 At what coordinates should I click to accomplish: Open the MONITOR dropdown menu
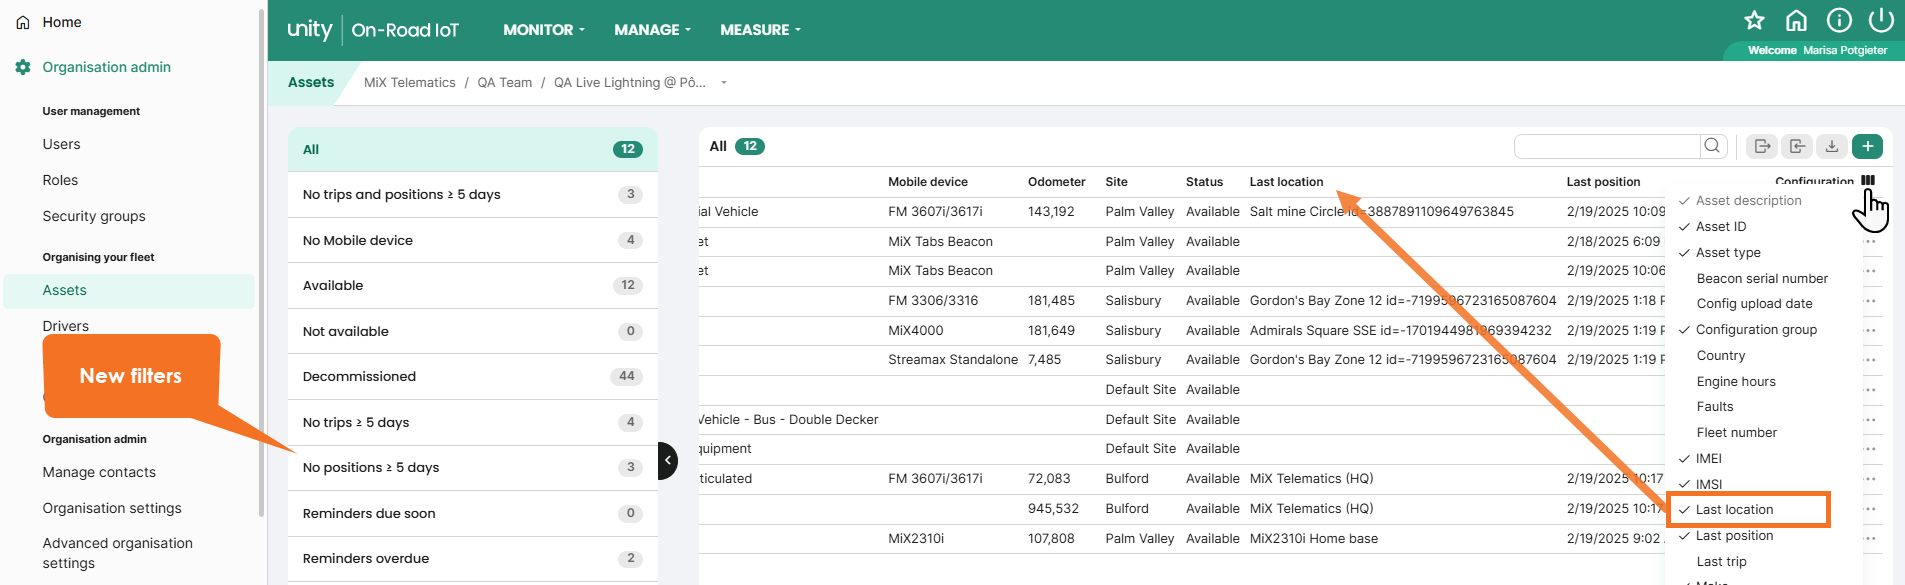544,30
